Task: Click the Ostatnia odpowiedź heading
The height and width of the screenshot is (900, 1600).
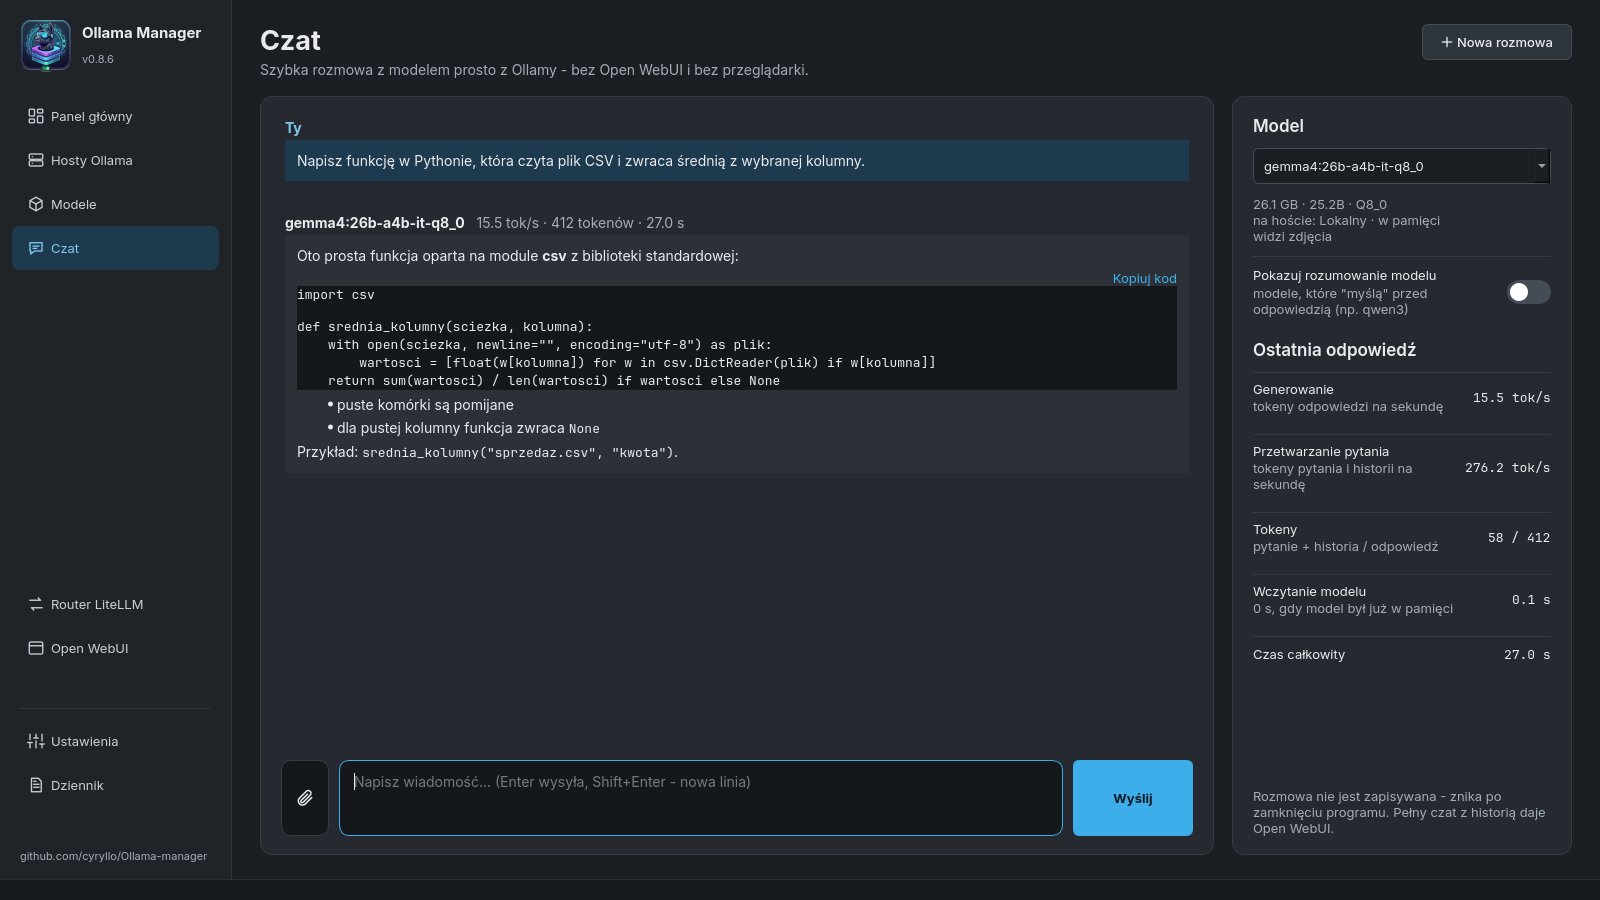Action: (x=1334, y=350)
